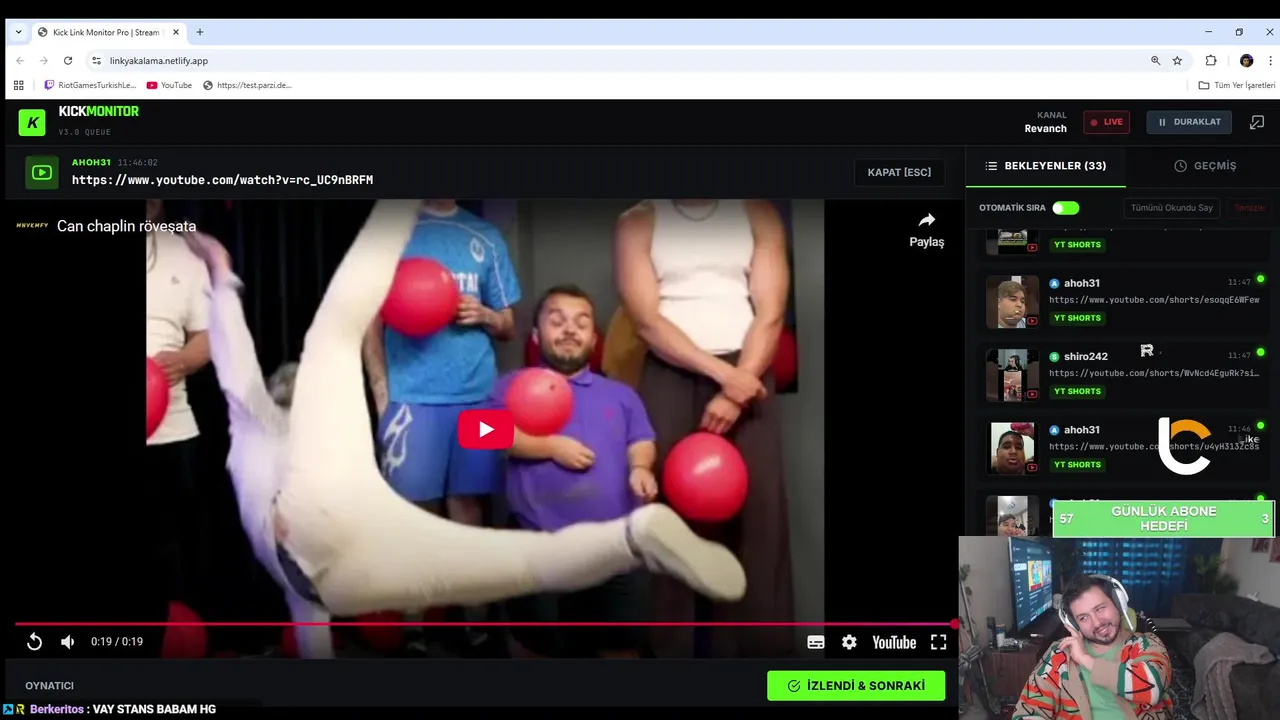Open the test.parzi.de bookmark

coord(247,85)
